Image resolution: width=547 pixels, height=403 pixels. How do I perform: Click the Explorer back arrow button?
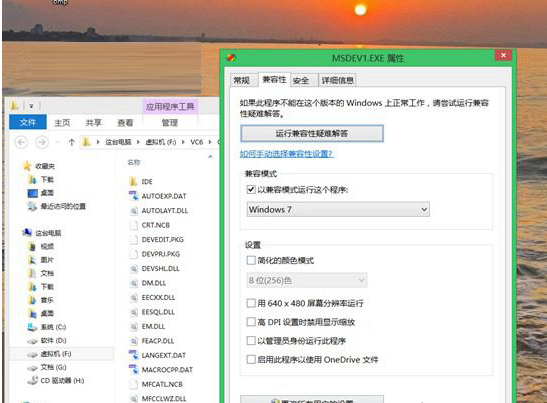21,142
